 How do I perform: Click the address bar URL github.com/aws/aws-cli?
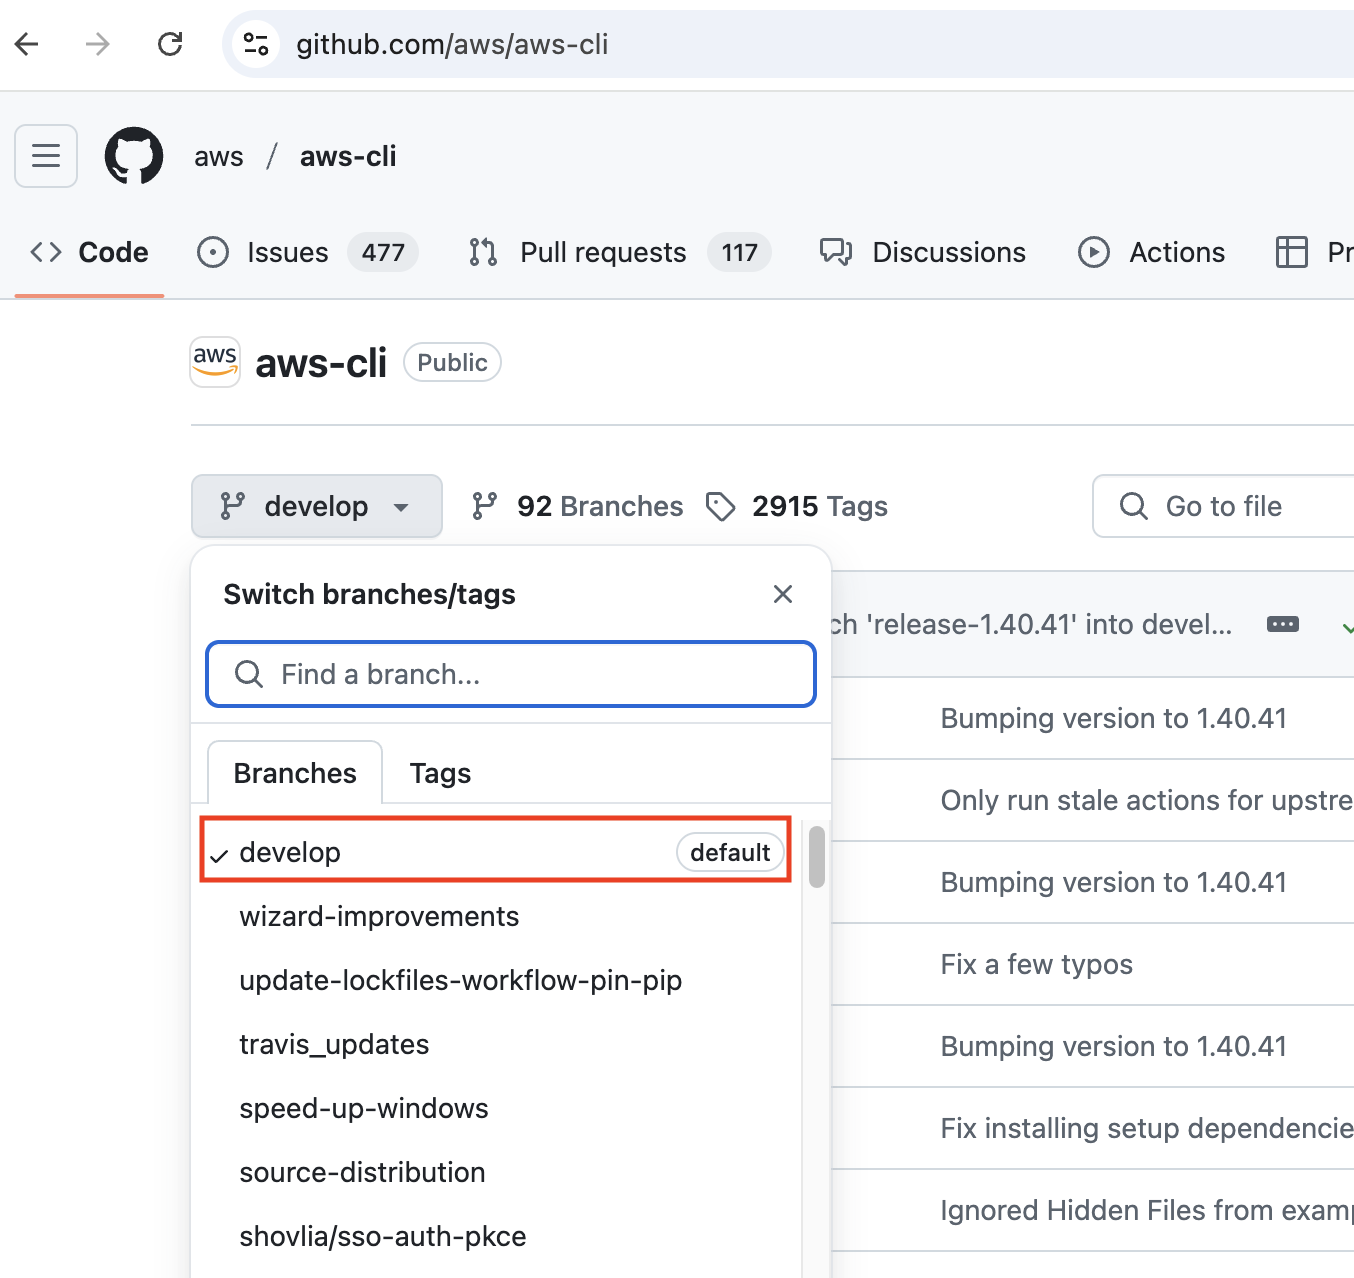click(452, 44)
